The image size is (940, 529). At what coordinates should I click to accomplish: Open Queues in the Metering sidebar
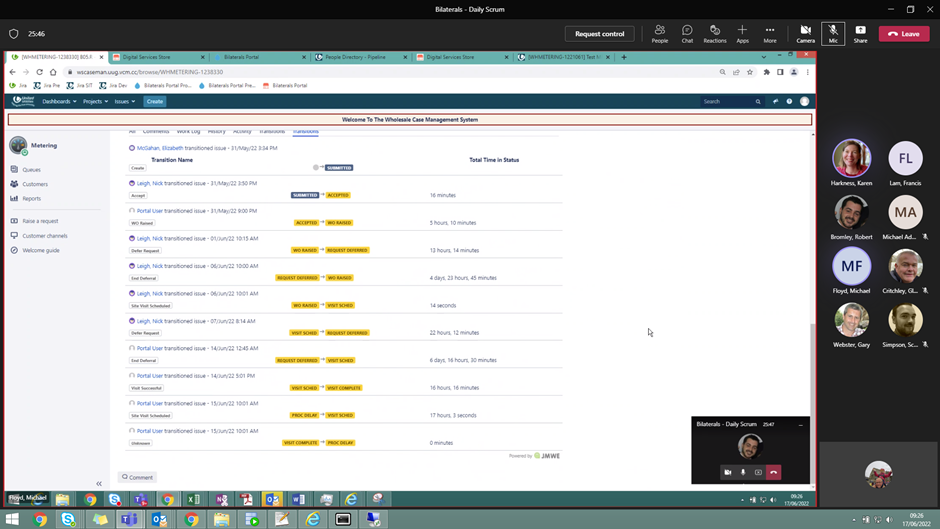[31, 170]
